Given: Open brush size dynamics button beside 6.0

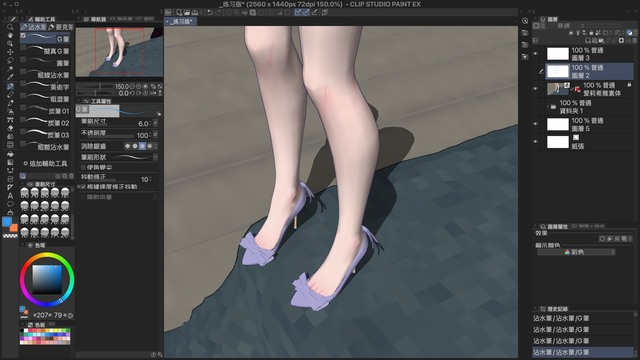Looking at the screenshot, I should coord(155,123).
